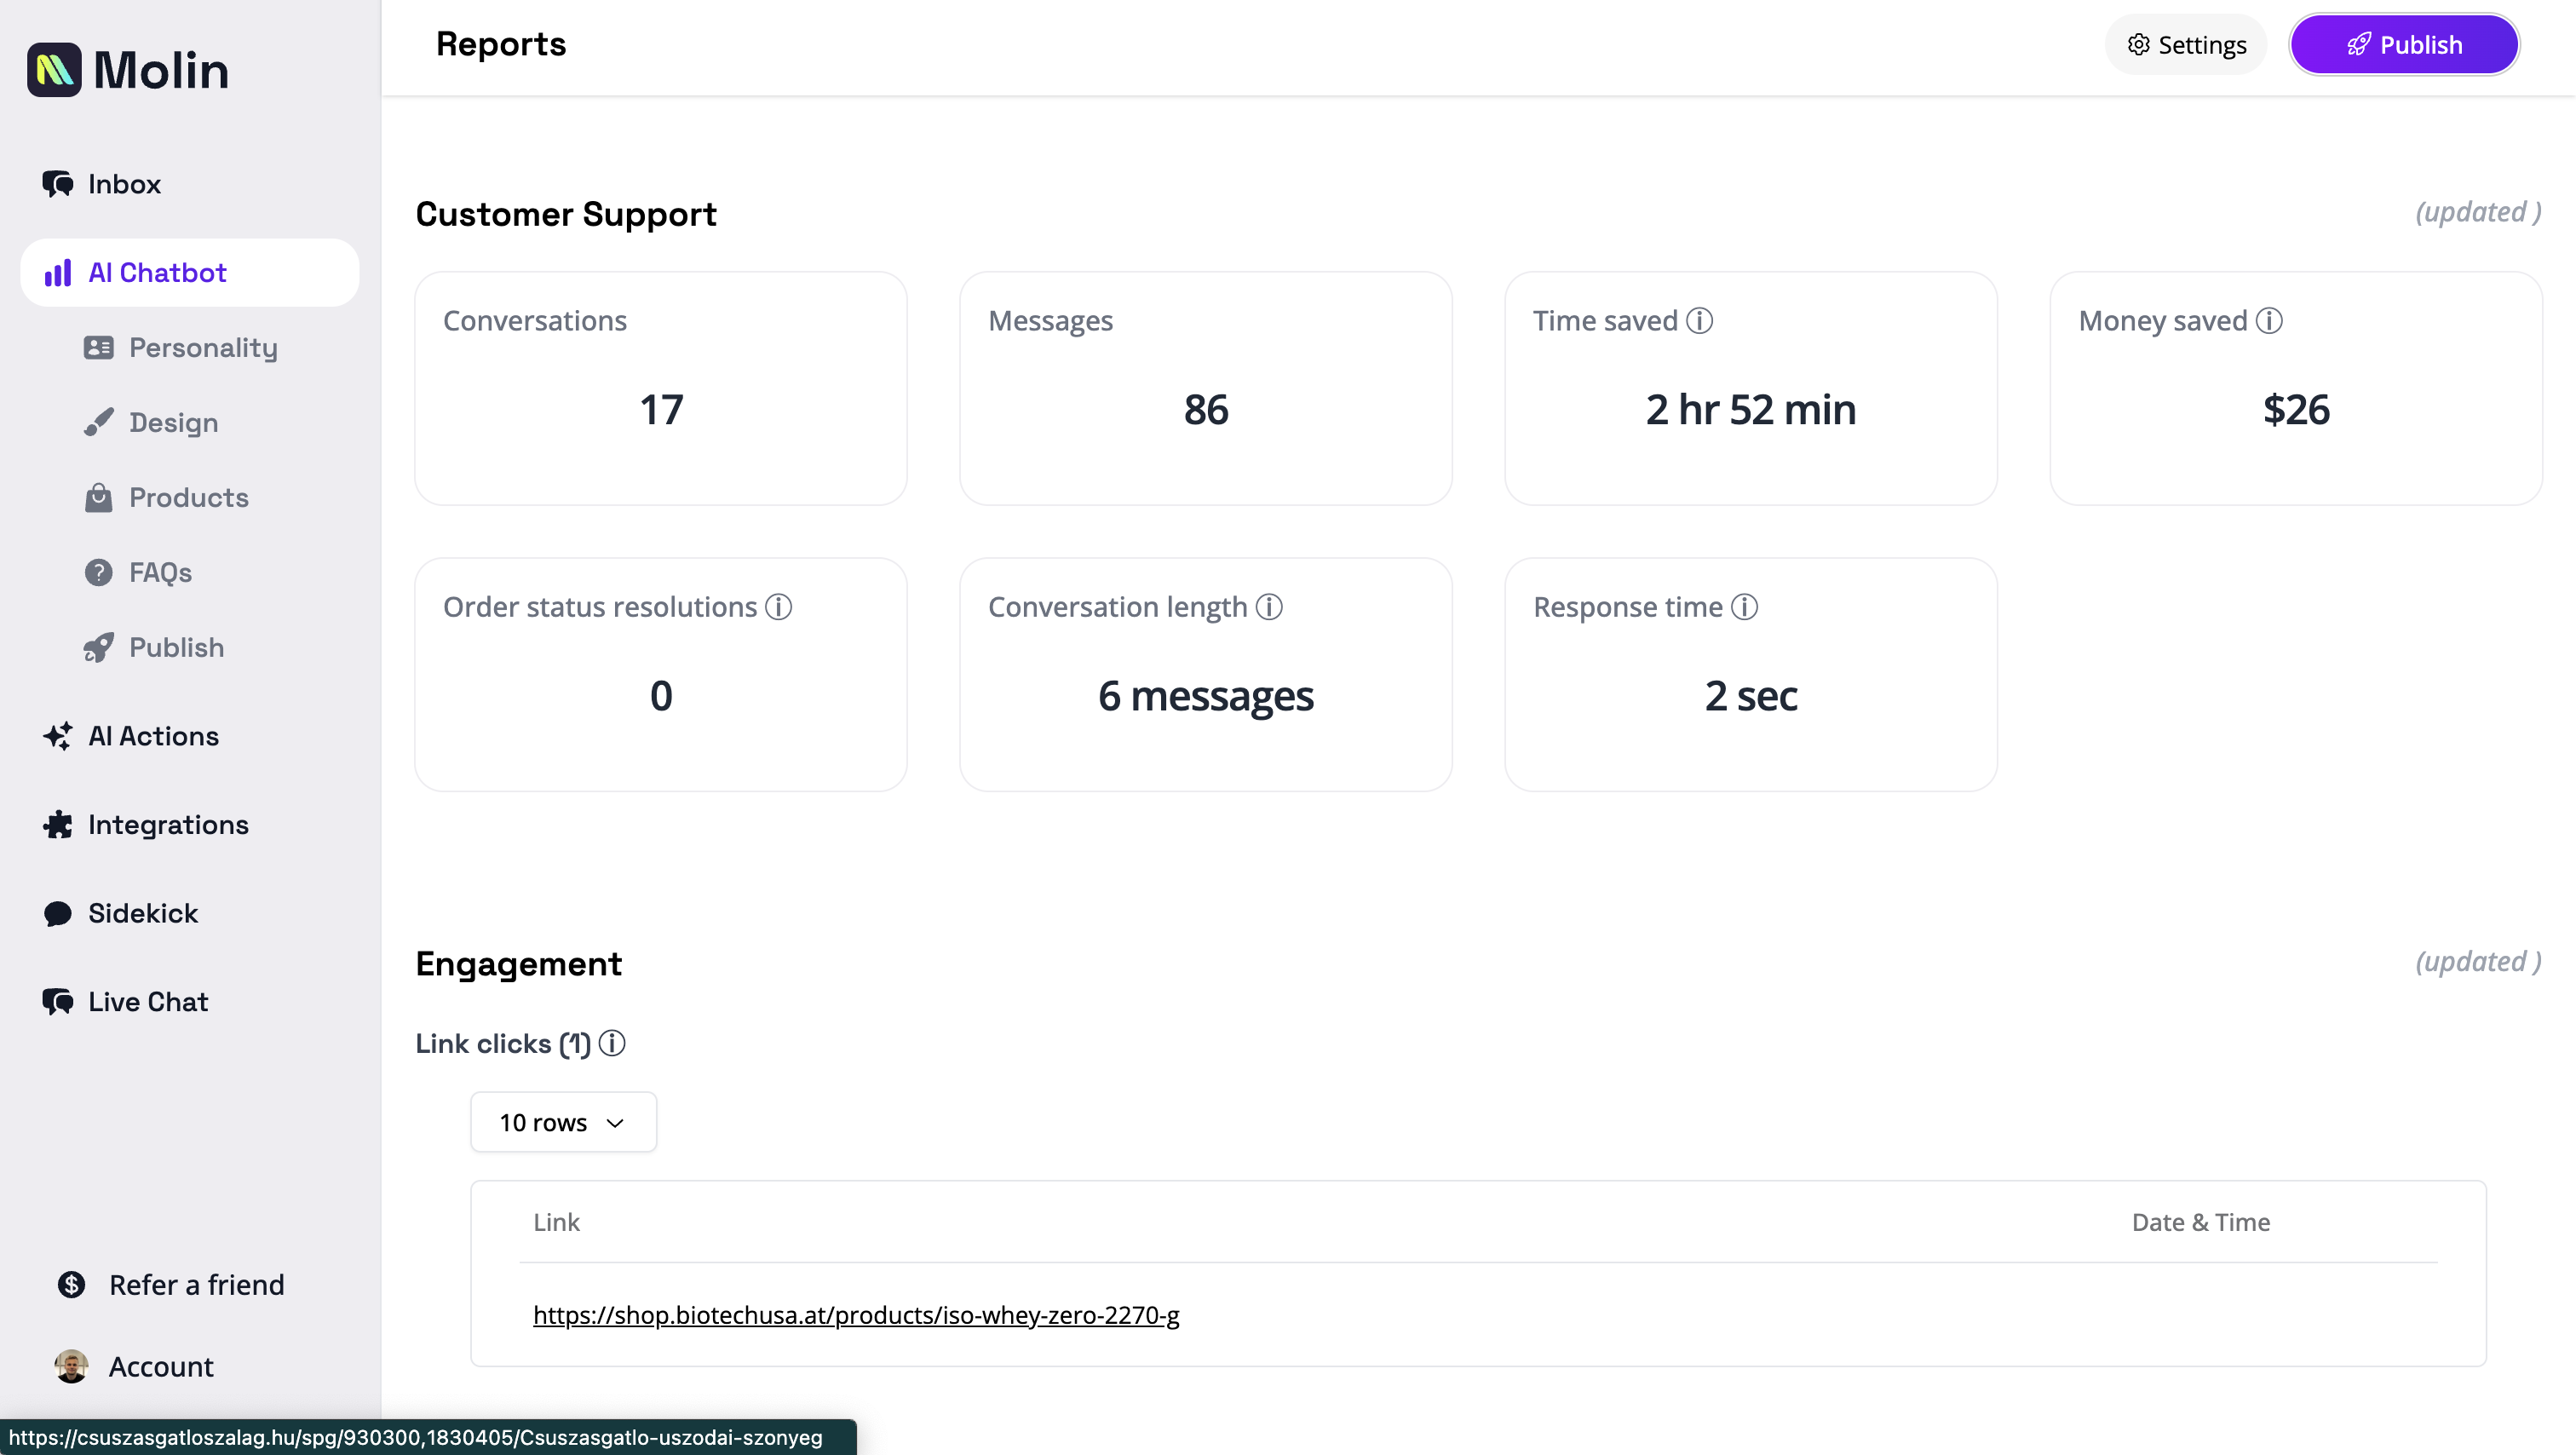The width and height of the screenshot is (2576, 1455).
Task: Open the 10 rows dropdown
Action: click(x=562, y=1122)
